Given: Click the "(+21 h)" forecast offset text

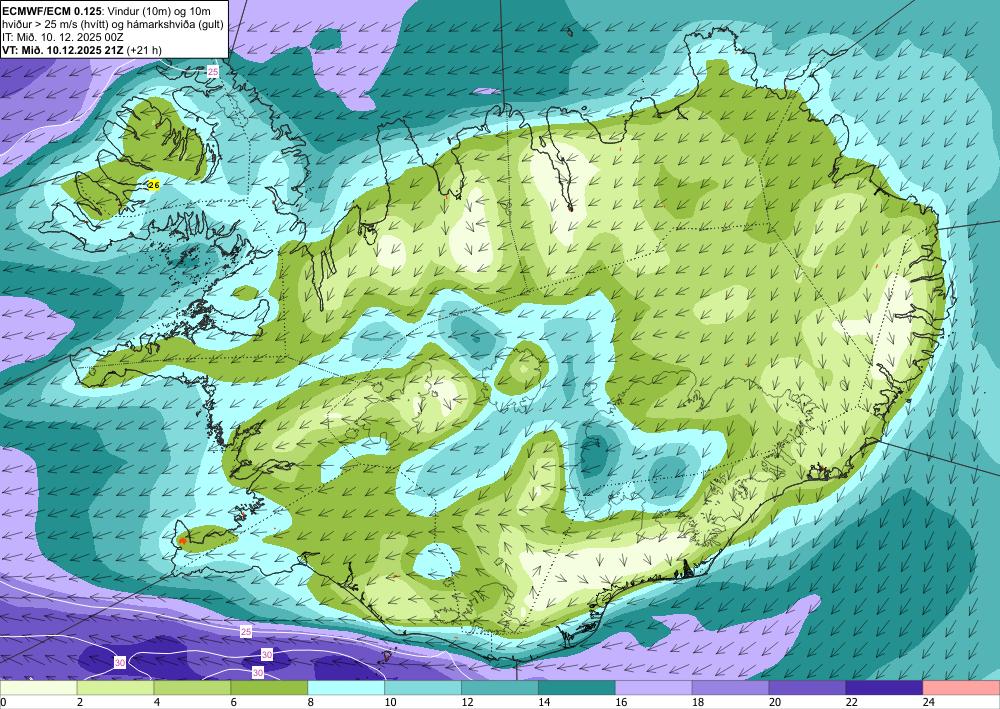Looking at the screenshot, I should tap(144, 50).
